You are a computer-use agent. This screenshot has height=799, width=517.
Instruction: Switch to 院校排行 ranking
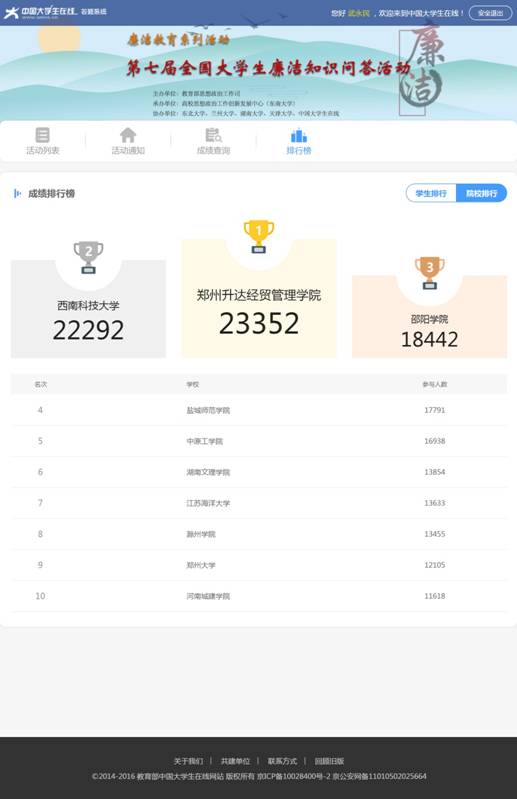click(x=481, y=193)
